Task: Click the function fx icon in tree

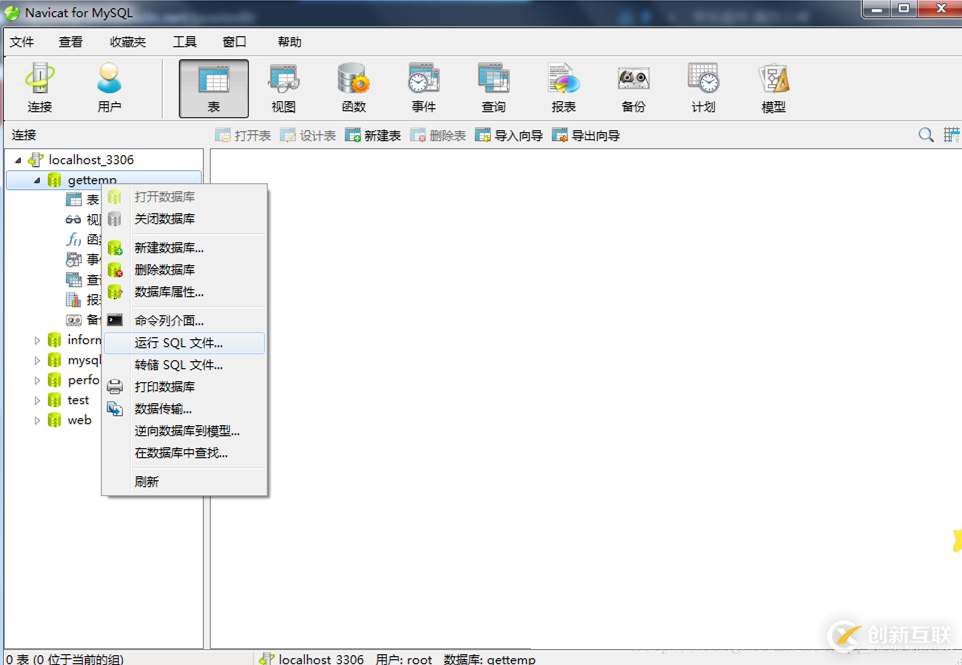Action: point(74,240)
